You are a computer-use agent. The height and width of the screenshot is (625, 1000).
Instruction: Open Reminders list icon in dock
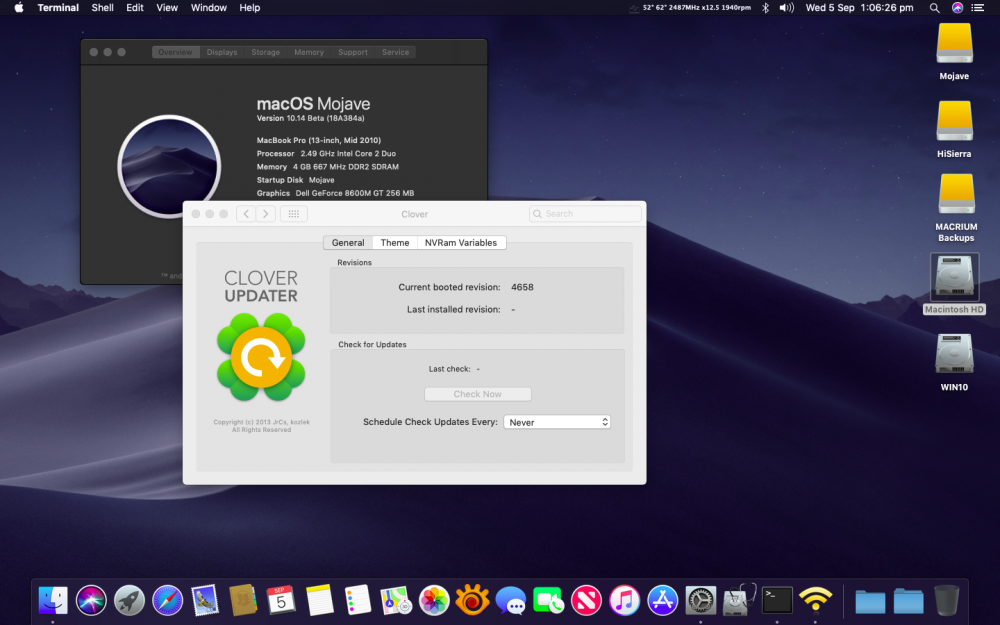click(x=357, y=600)
